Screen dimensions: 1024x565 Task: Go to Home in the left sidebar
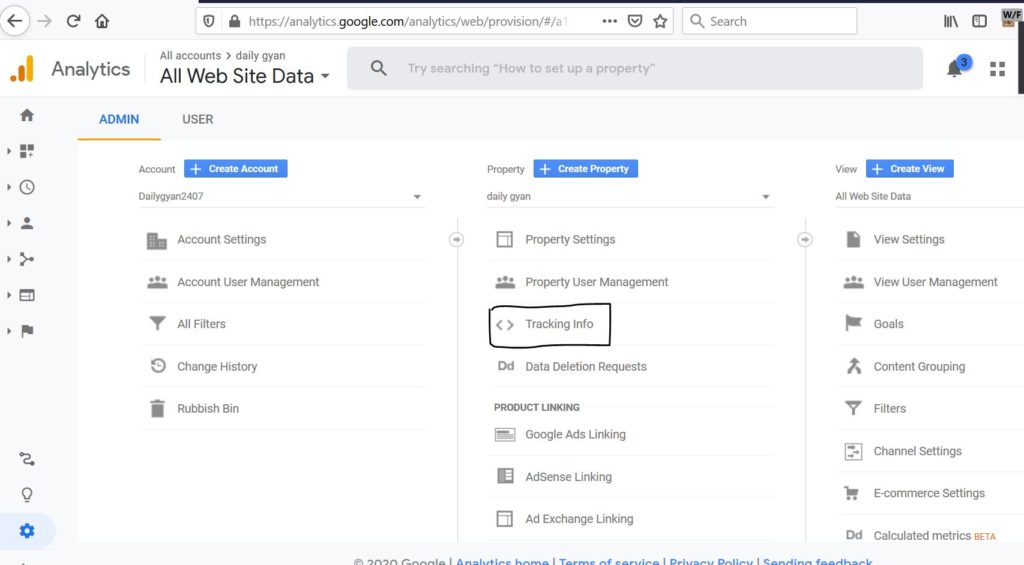[x=27, y=116]
